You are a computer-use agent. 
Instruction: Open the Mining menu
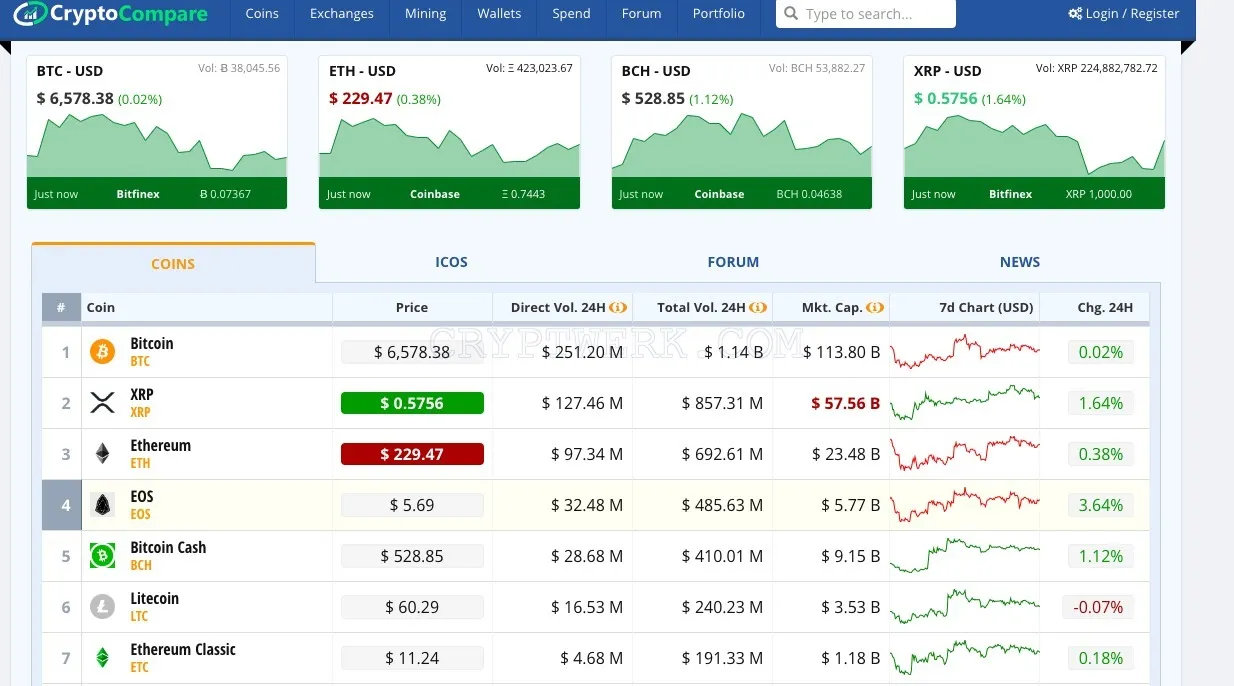(x=426, y=14)
